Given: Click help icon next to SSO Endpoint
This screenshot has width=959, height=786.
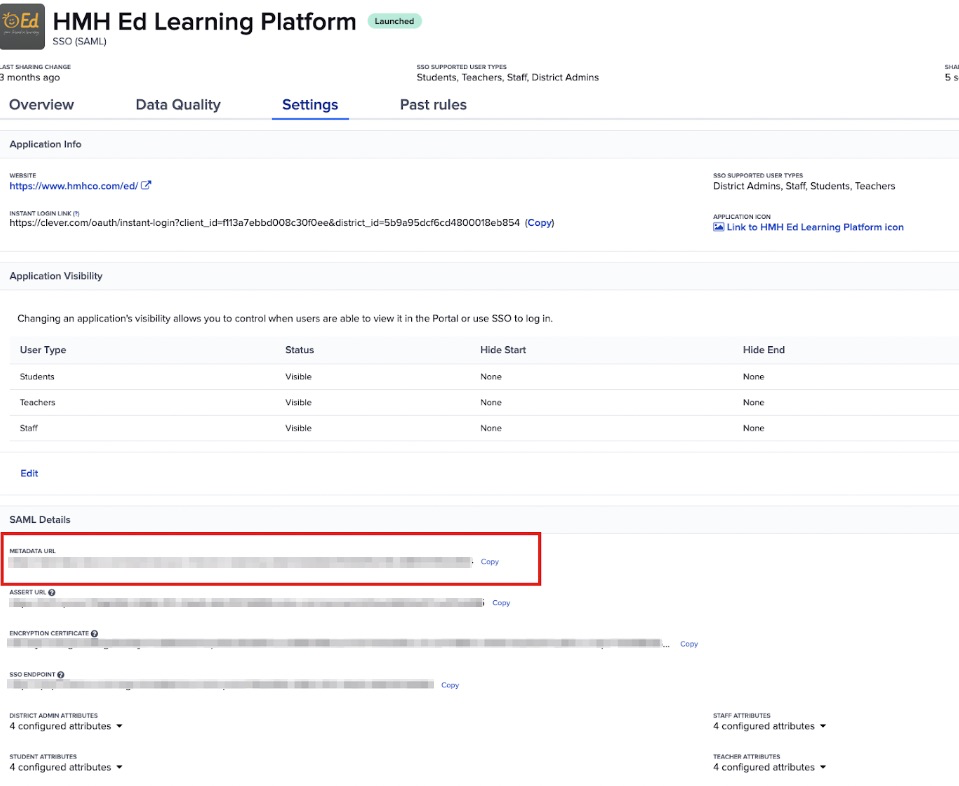Looking at the screenshot, I should 60,675.
